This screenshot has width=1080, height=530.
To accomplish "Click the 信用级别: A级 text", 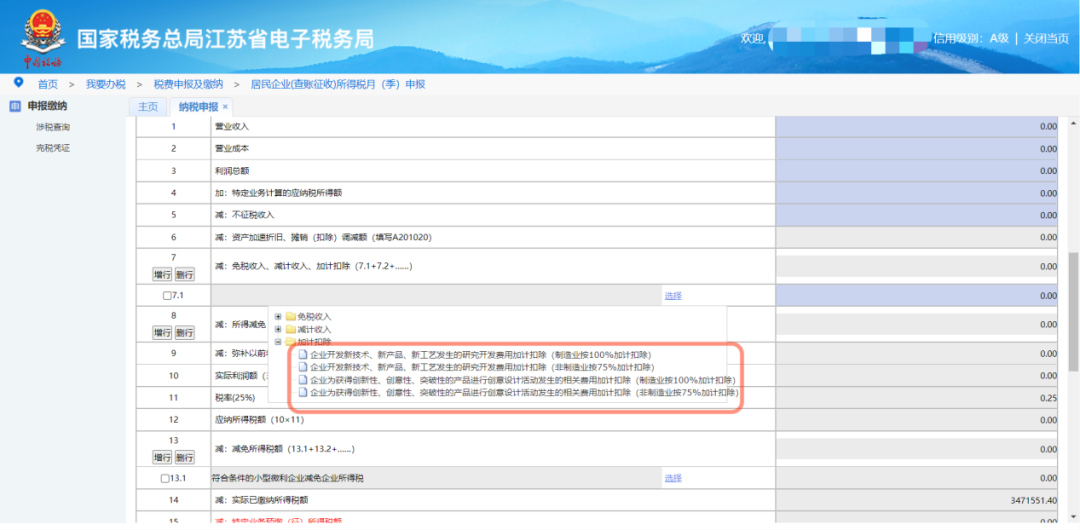I will pyautogui.click(x=970, y=39).
